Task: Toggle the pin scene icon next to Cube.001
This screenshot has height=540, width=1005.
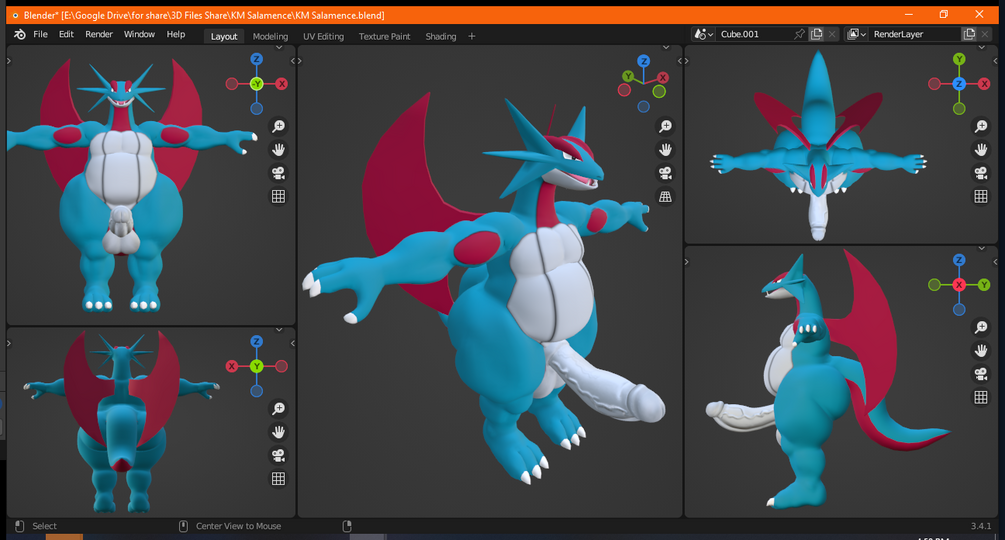Action: 799,34
